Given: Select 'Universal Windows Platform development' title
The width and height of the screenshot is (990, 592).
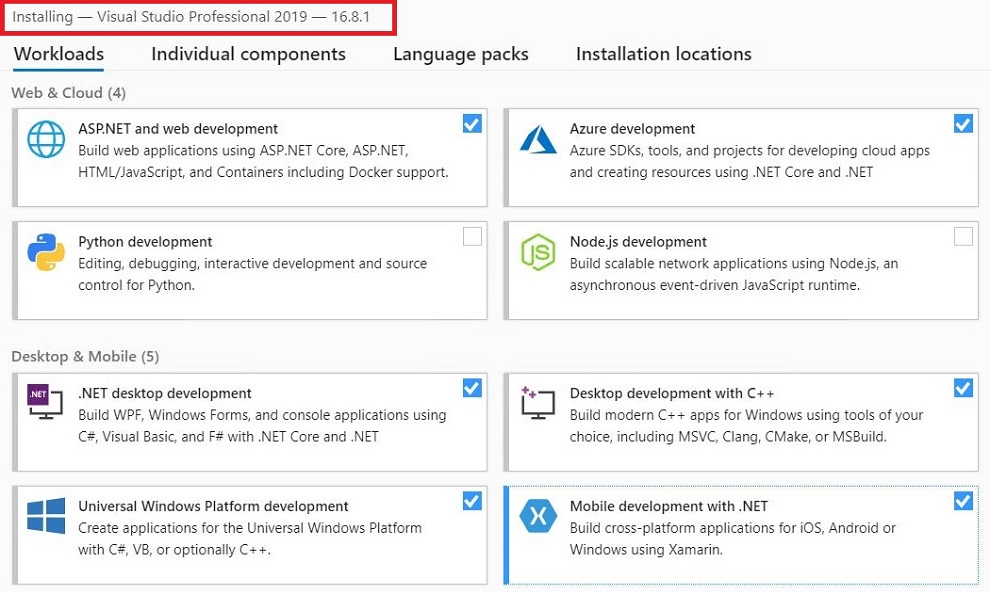Looking at the screenshot, I should (213, 506).
